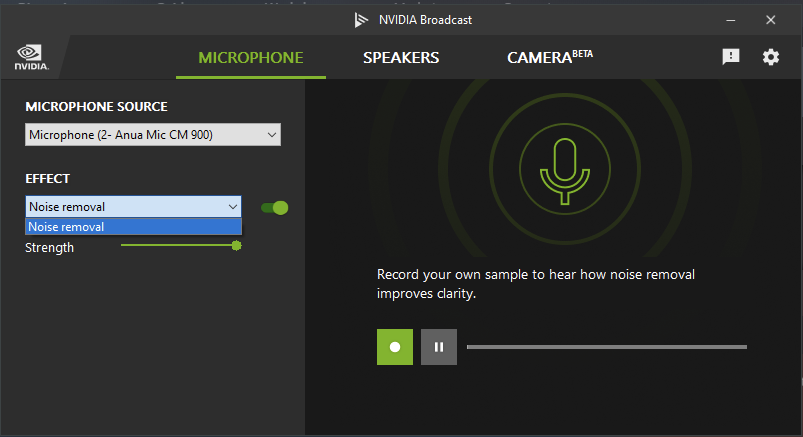The image size is (803, 437).
Task: Open the Microphone Source dropdown
Action: pyautogui.click(x=153, y=135)
